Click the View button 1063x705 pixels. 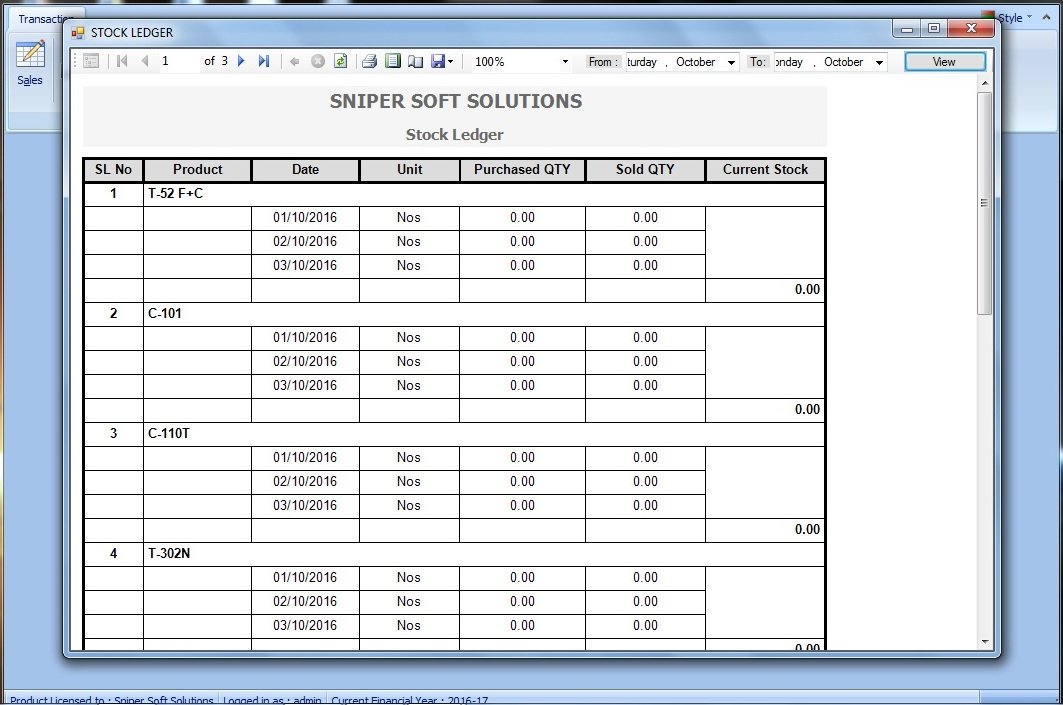coord(944,62)
